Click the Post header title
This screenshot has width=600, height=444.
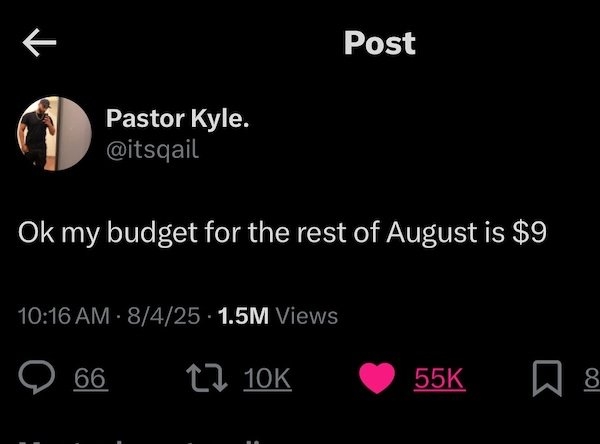tap(379, 43)
